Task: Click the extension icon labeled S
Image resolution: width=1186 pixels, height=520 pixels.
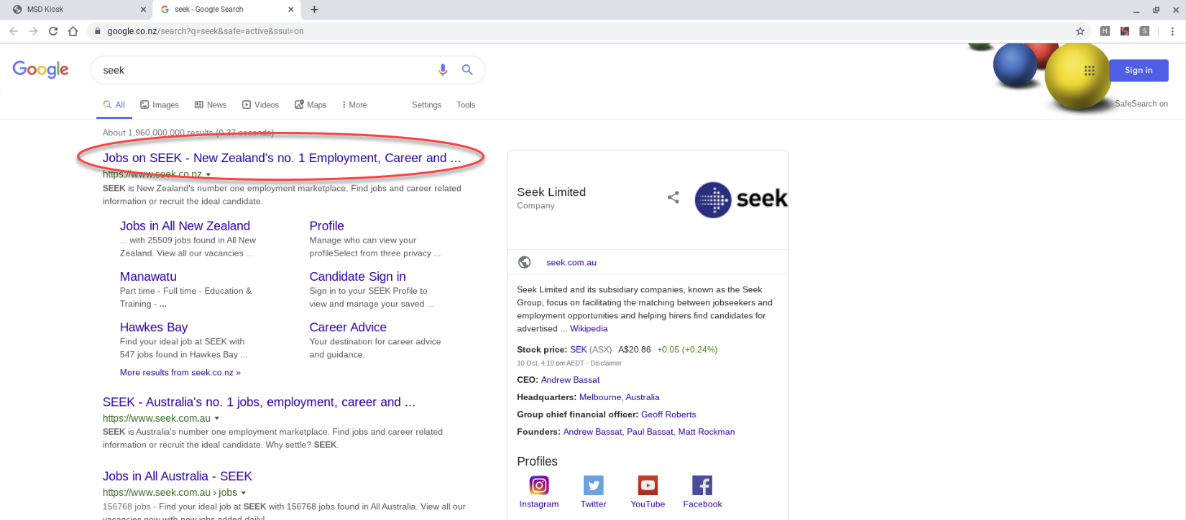Action: point(1144,31)
